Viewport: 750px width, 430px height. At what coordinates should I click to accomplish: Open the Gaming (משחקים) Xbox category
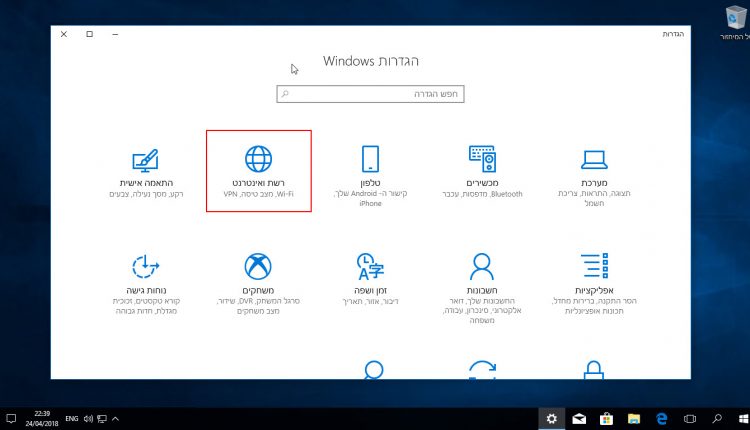point(258,283)
